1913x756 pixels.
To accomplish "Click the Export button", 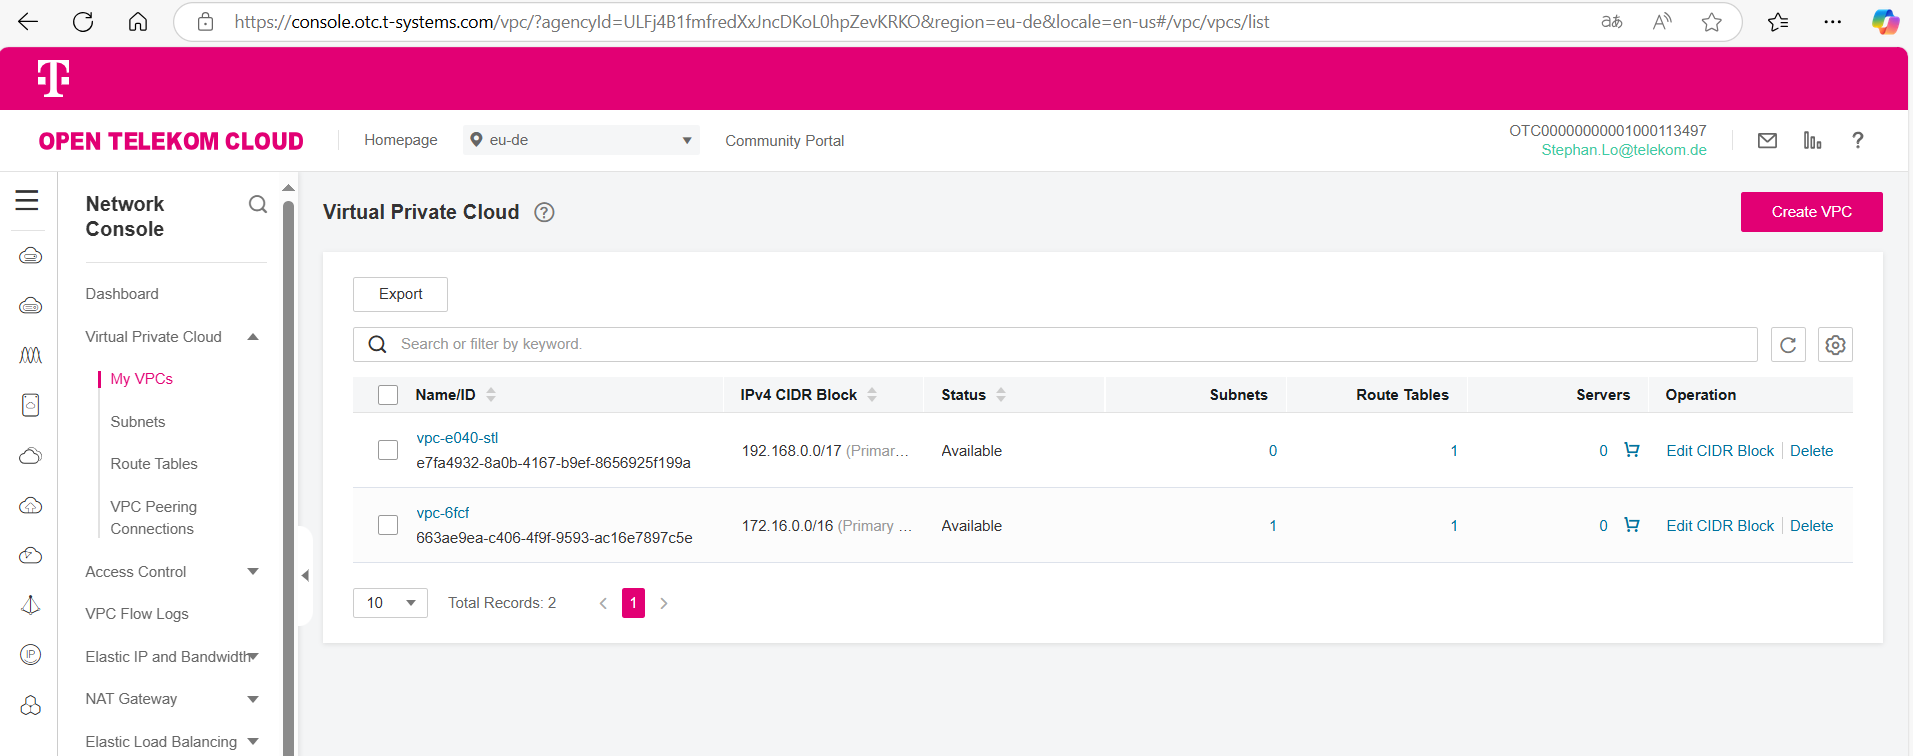I will [400, 294].
